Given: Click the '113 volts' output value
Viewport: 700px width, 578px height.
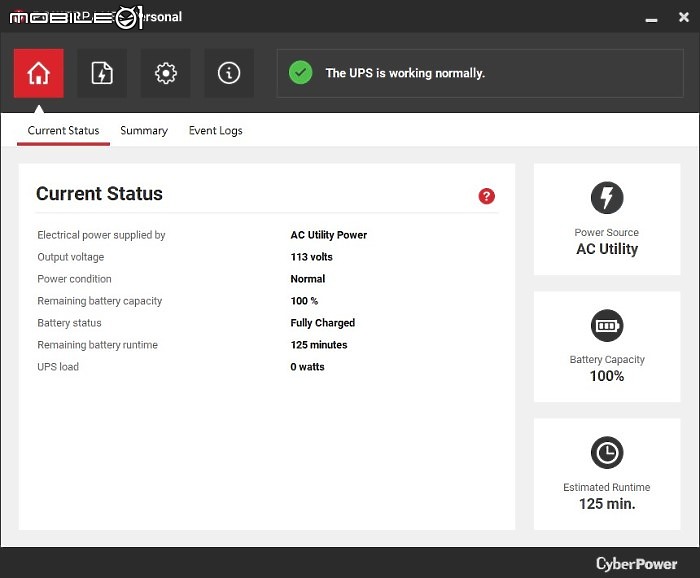Looking at the screenshot, I should (312, 257).
